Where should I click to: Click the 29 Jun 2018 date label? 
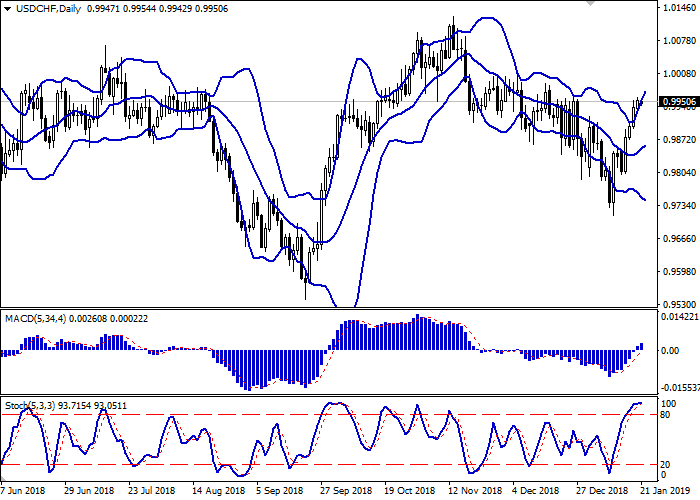click(x=89, y=491)
